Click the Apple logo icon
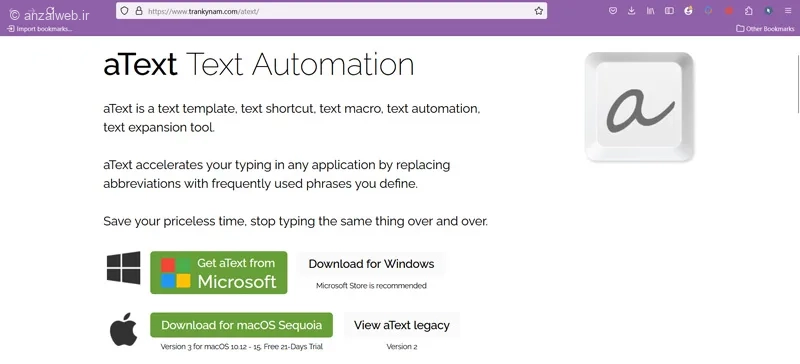Screen dimensions: 800x364 [x=123, y=329]
